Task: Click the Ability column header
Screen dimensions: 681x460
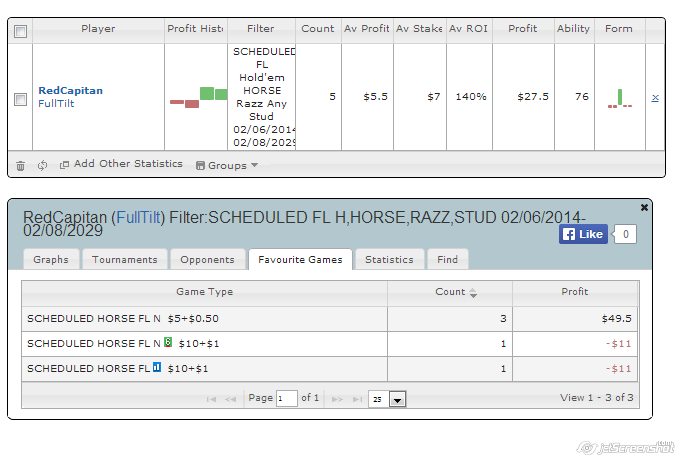Action: pyautogui.click(x=574, y=29)
